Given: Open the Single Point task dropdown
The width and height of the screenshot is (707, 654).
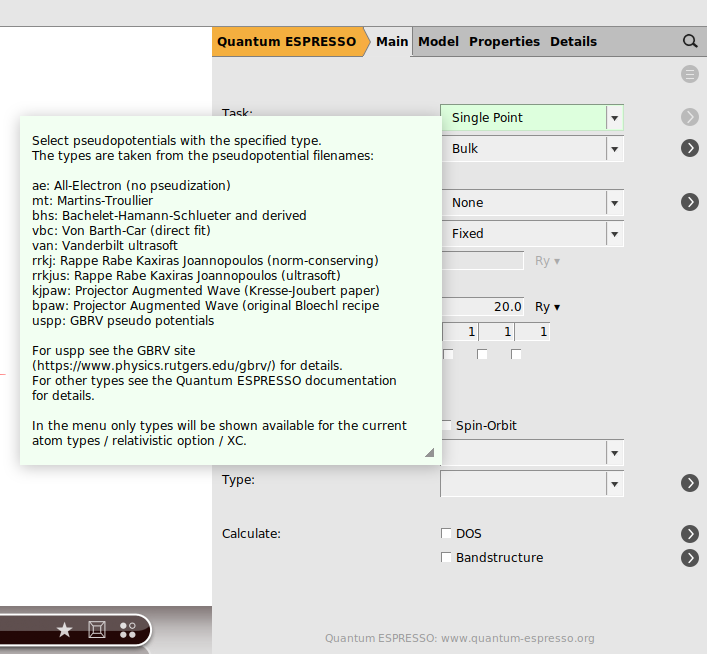Looking at the screenshot, I should pyautogui.click(x=532, y=118).
